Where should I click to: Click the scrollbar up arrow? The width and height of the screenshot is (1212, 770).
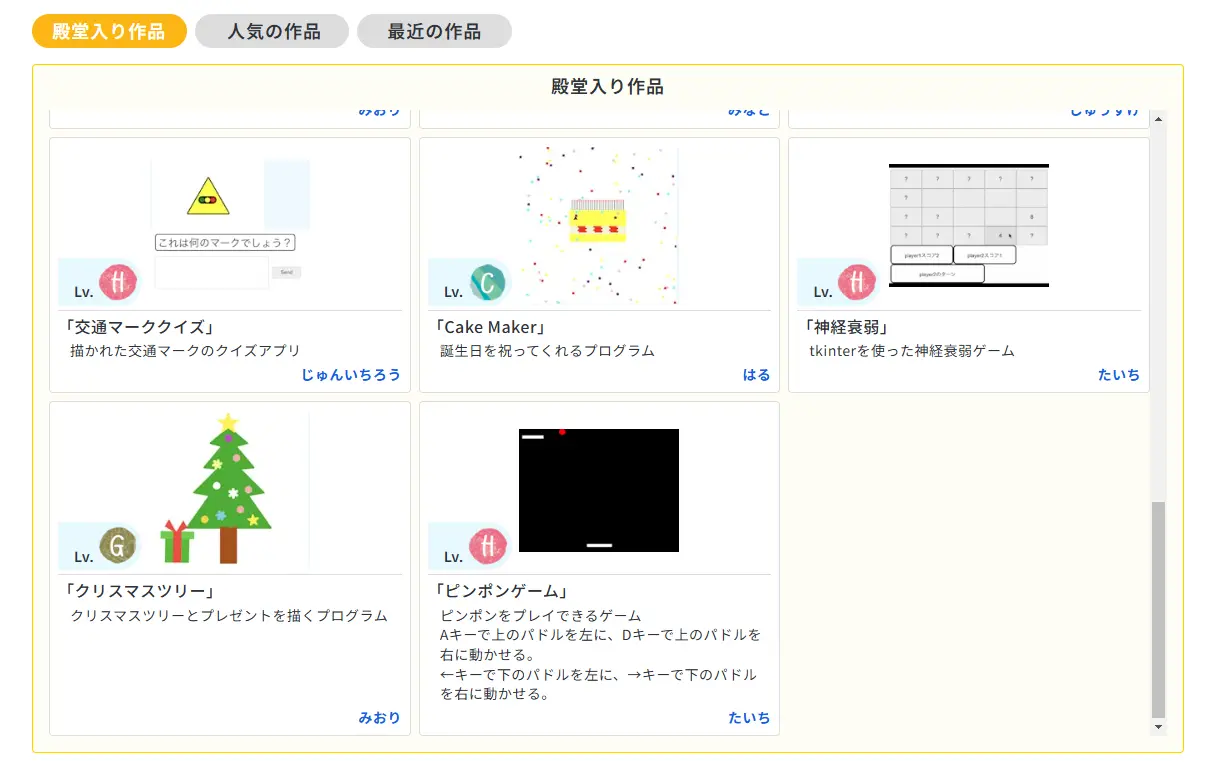click(1159, 119)
